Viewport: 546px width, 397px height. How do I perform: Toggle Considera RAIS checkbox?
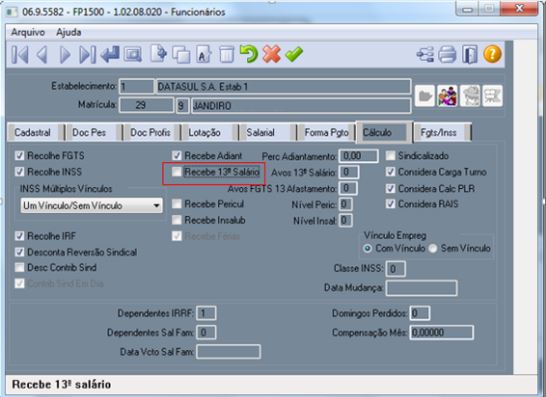(391, 204)
